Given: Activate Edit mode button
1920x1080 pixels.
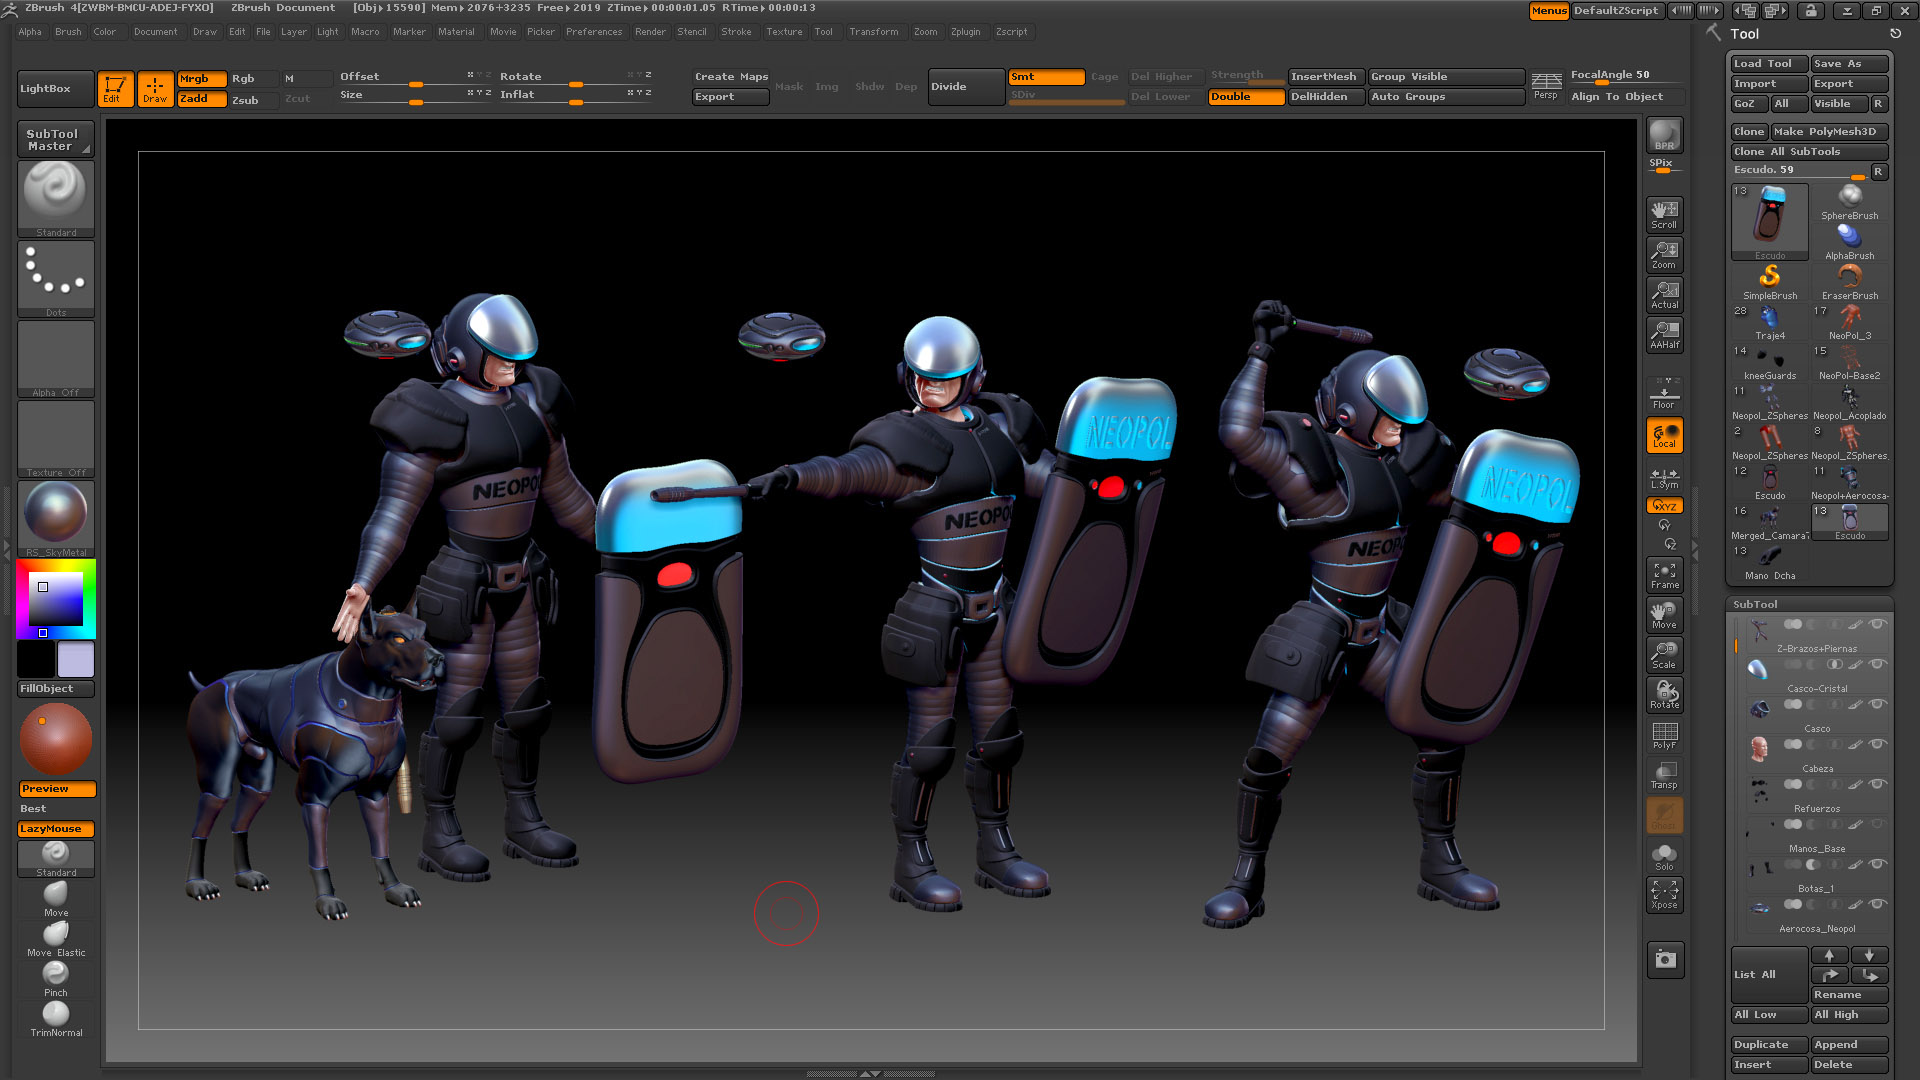Looking at the screenshot, I should coord(115,88).
